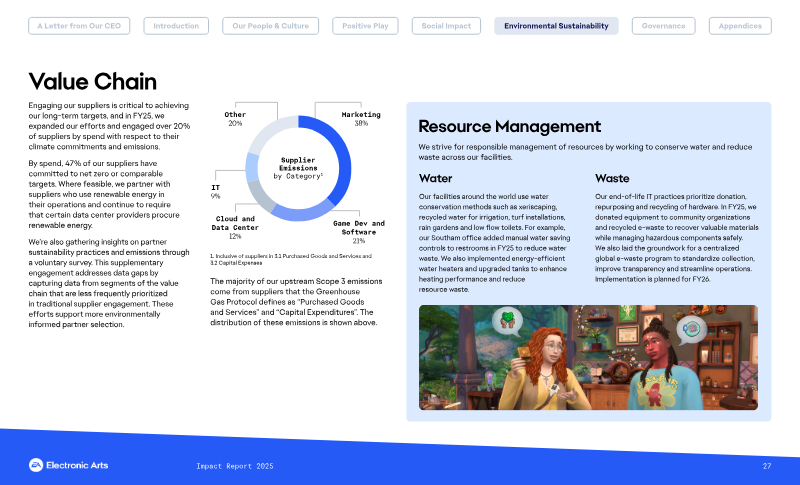Viewport: 800px width, 485px height.
Task: Click the page number 27
Action: [x=767, y=466]
